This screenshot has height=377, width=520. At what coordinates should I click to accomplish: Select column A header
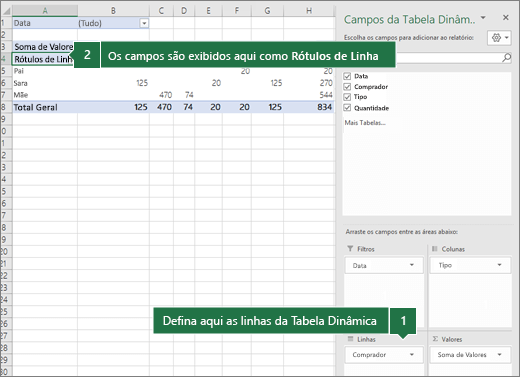[45, 11]
